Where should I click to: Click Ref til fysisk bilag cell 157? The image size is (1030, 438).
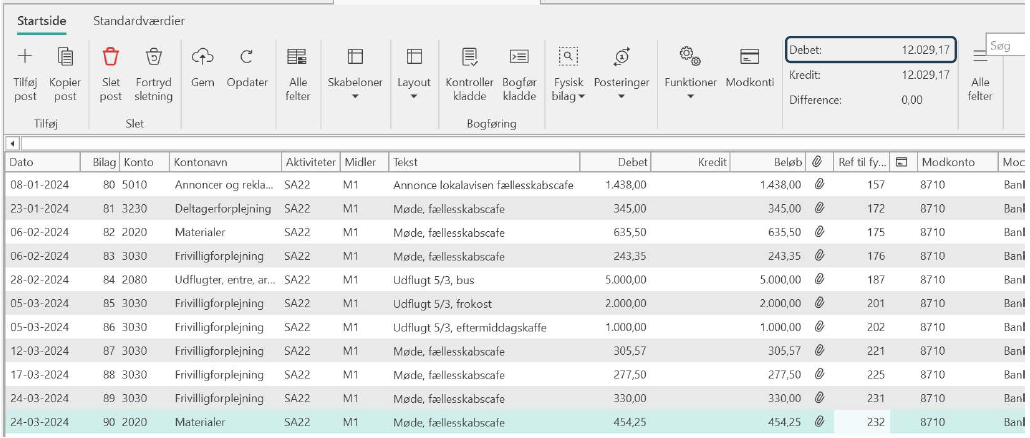pos(862,186)
